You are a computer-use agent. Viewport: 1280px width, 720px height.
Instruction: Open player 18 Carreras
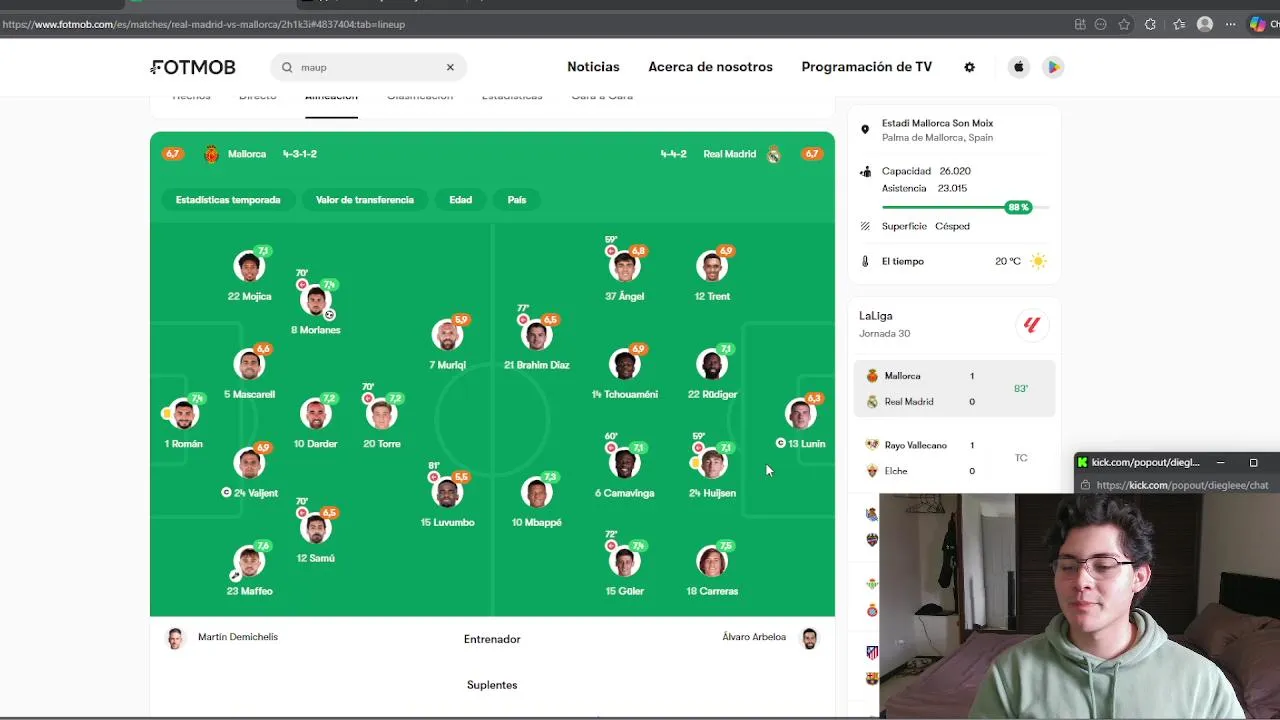point(712,569)
